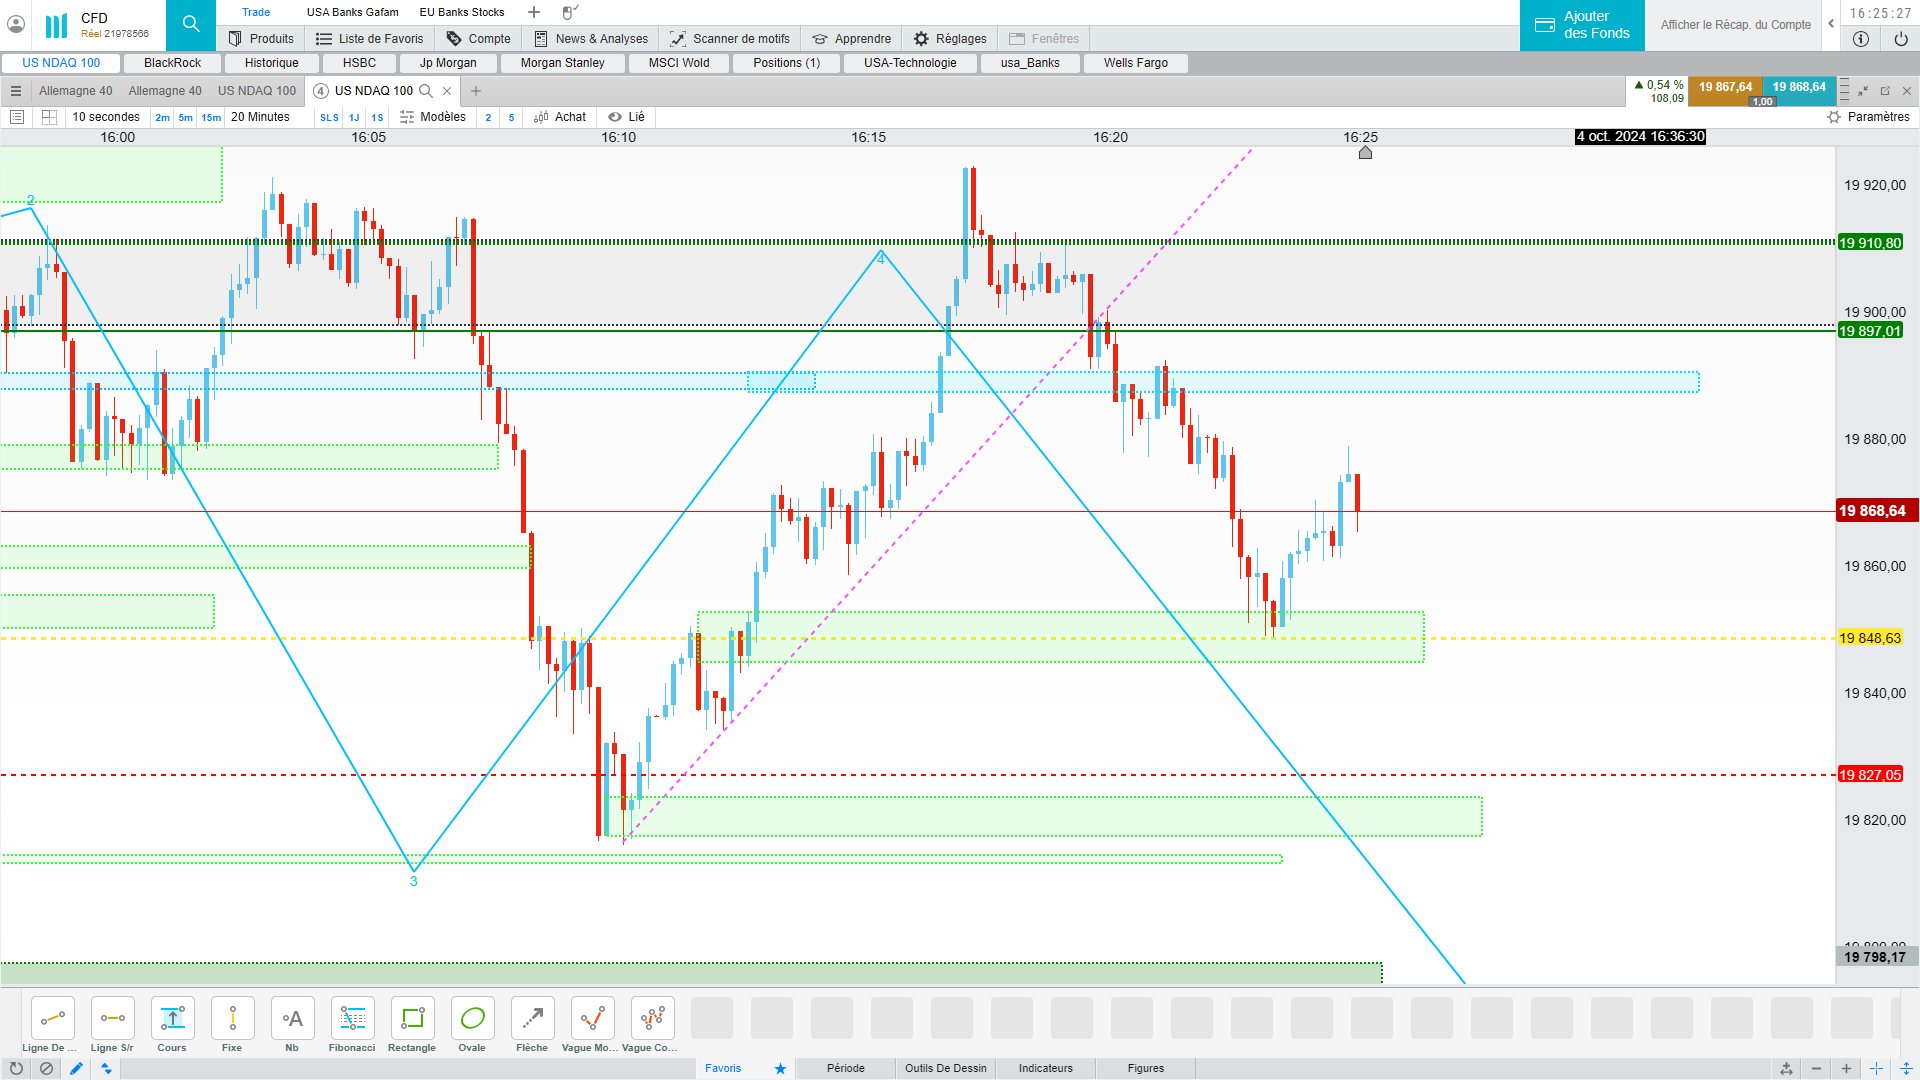Select the Flèche arrow tool
Screen dimensions: 1920x1080
[x=532, y=1019]
